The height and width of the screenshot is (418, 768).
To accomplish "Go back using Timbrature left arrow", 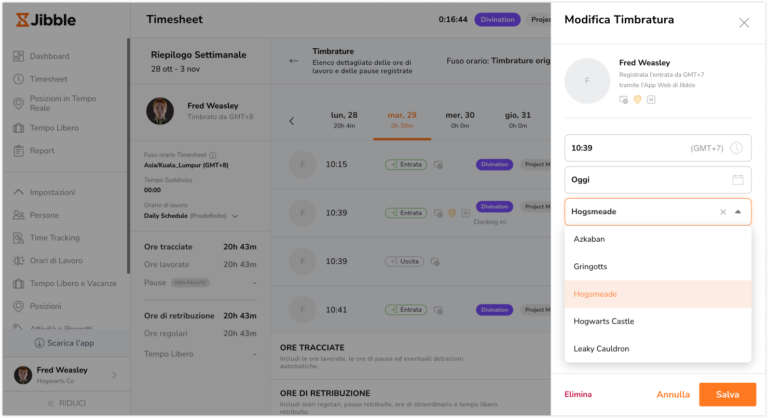I will pos(293,61).
